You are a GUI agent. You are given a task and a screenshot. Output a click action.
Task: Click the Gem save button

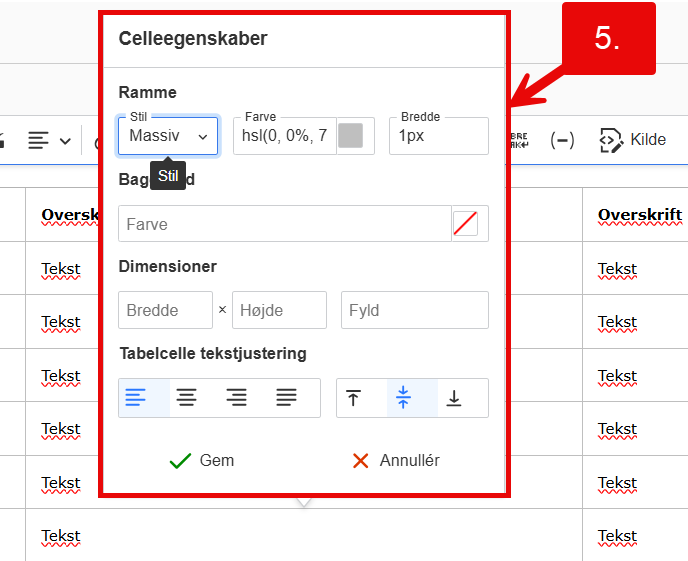[x=202, y=461]
